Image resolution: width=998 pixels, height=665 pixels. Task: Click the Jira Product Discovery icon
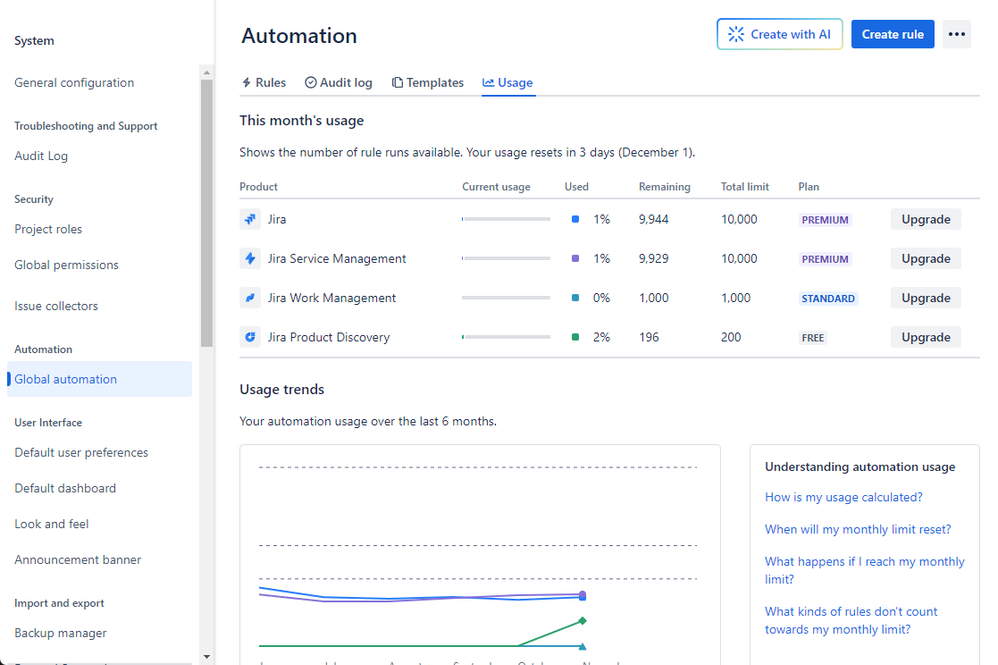click(x=250, y=337)
